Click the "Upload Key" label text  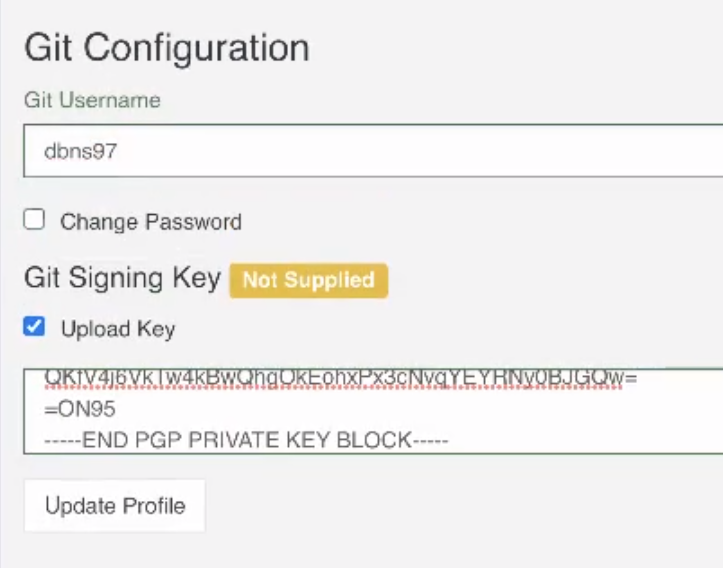click(118, 328)
